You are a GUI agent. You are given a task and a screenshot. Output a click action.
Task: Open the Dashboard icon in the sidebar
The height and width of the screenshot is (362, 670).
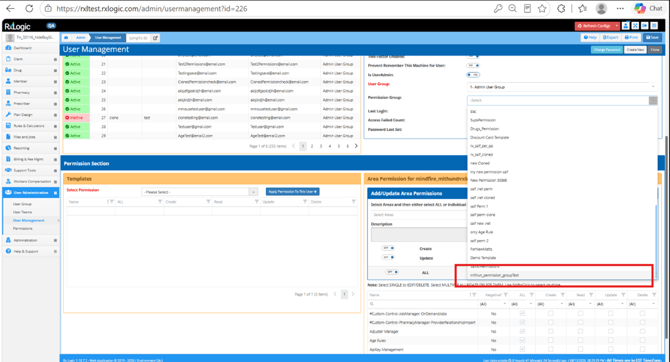pyautogui.click(x=8, y=48)
